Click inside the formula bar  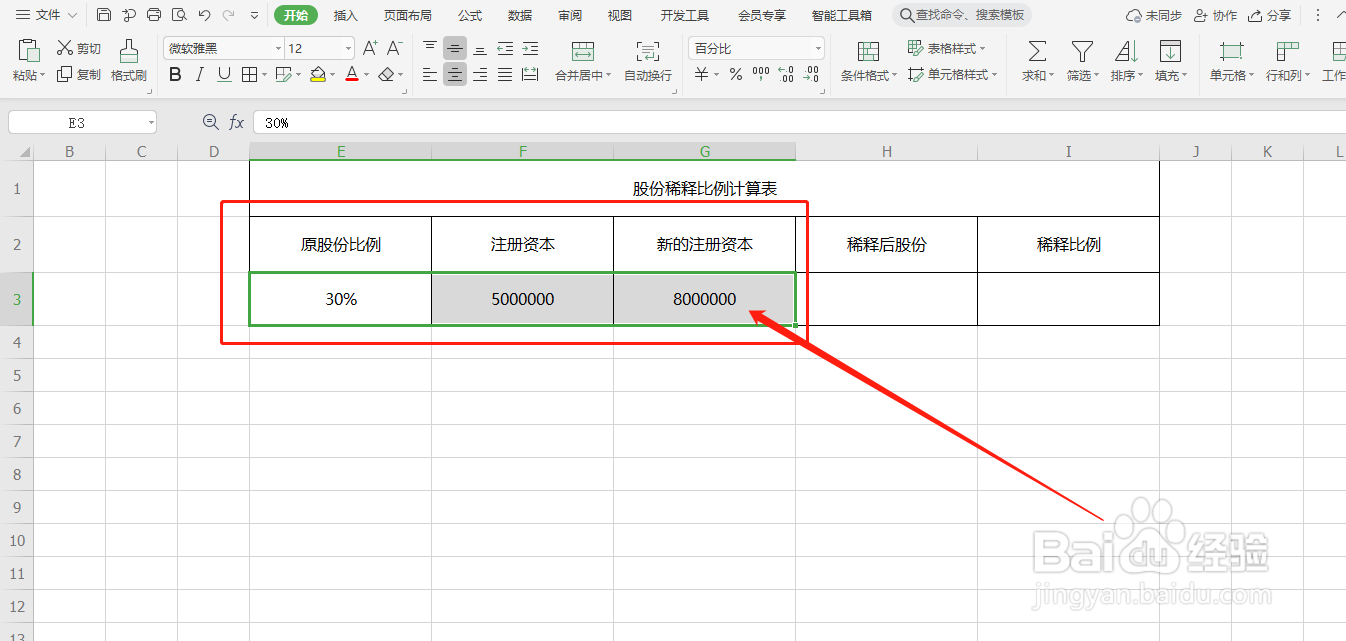click(x=500, y=122)
